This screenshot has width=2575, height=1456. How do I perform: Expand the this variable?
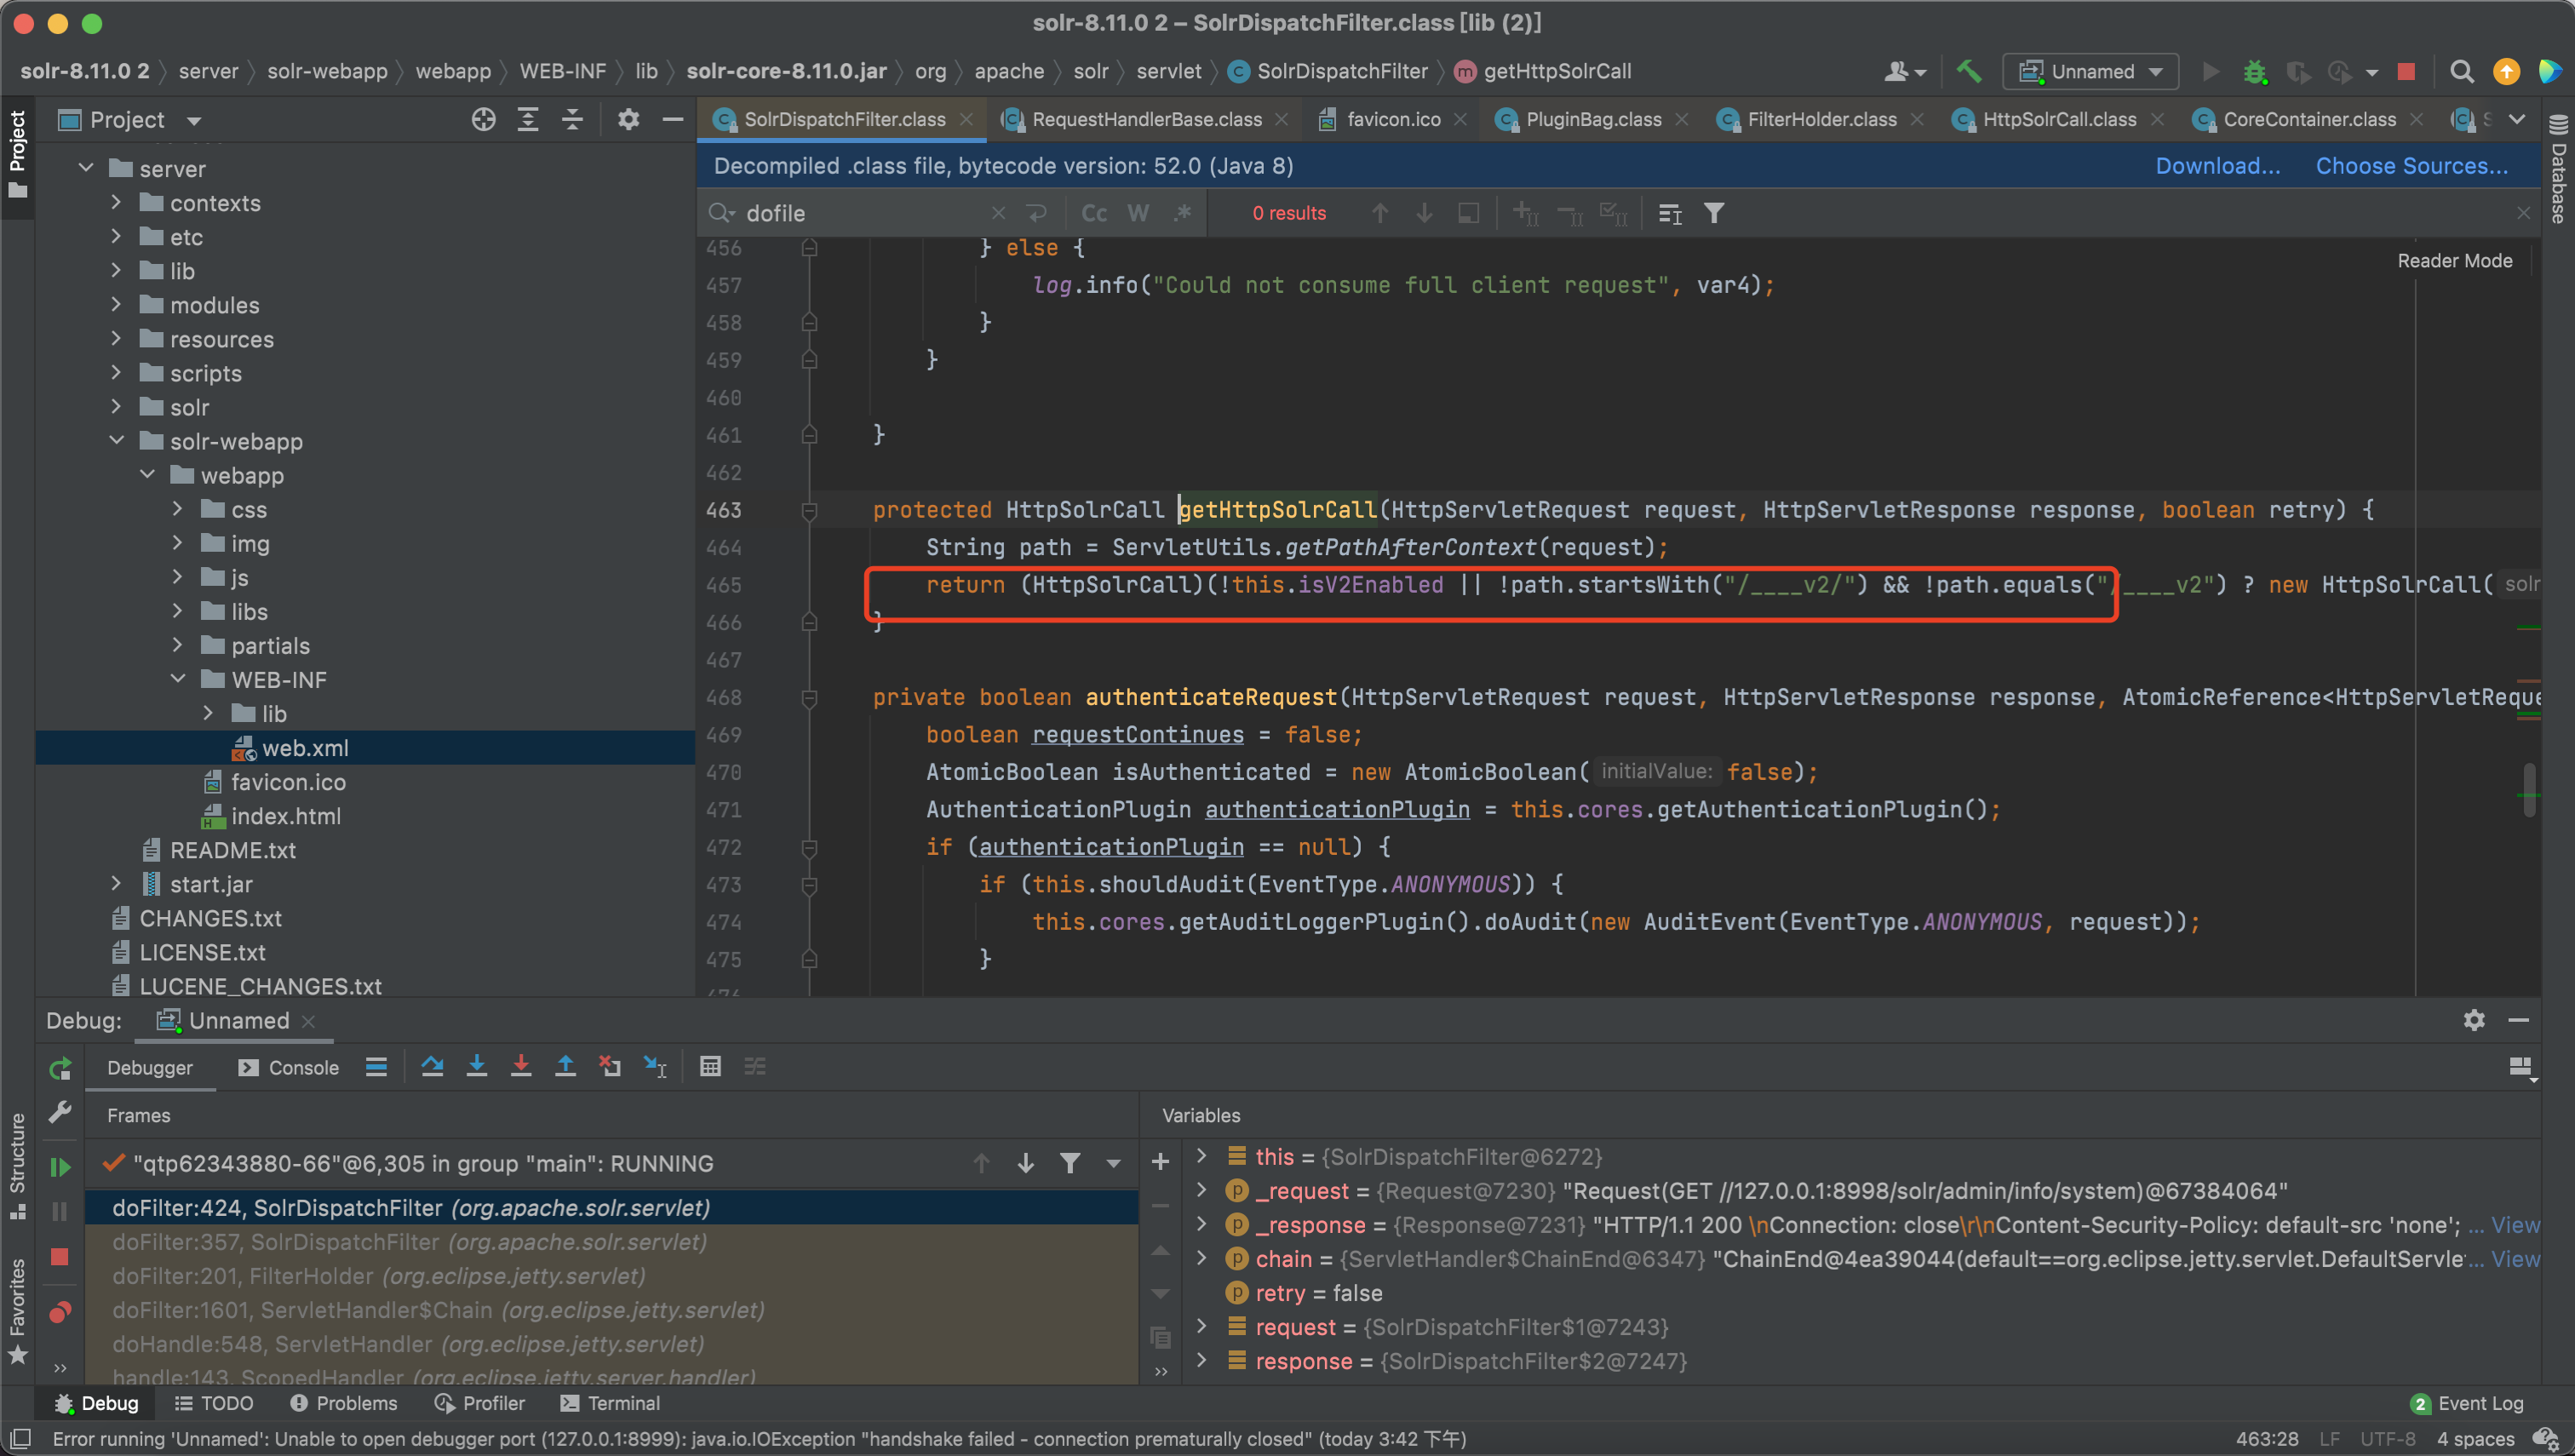(1202, 1156)
